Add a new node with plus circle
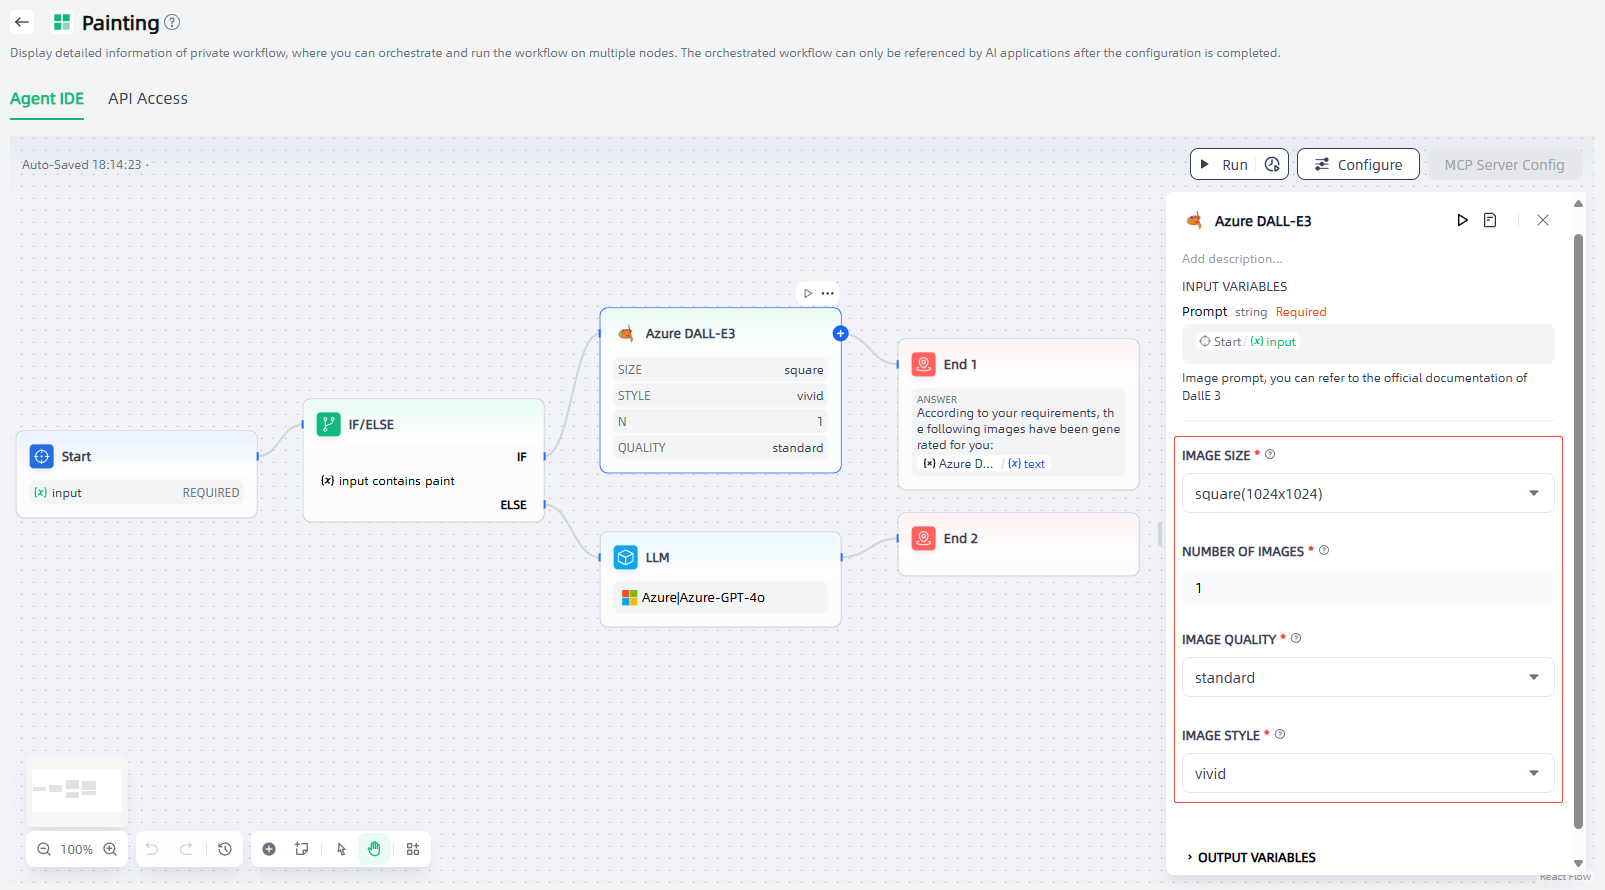Image resolution: width=1605 pixels, height=890 pixels. coord(269,849)
